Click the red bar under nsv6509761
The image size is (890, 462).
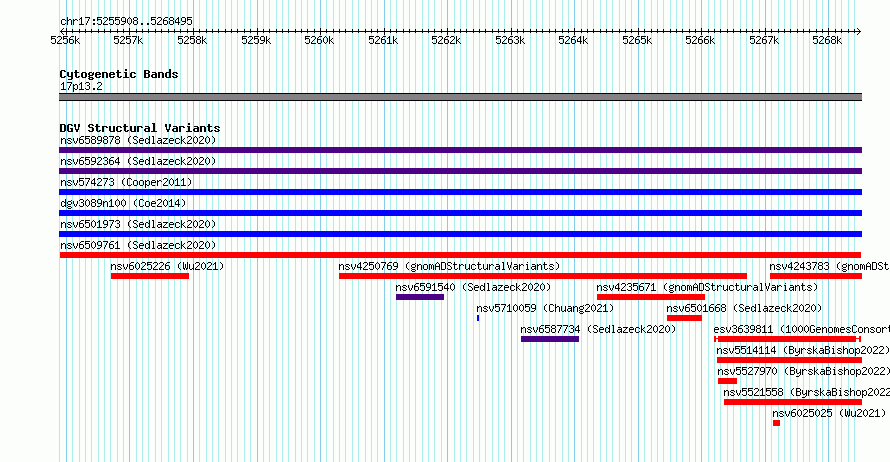tap(460, 255)
